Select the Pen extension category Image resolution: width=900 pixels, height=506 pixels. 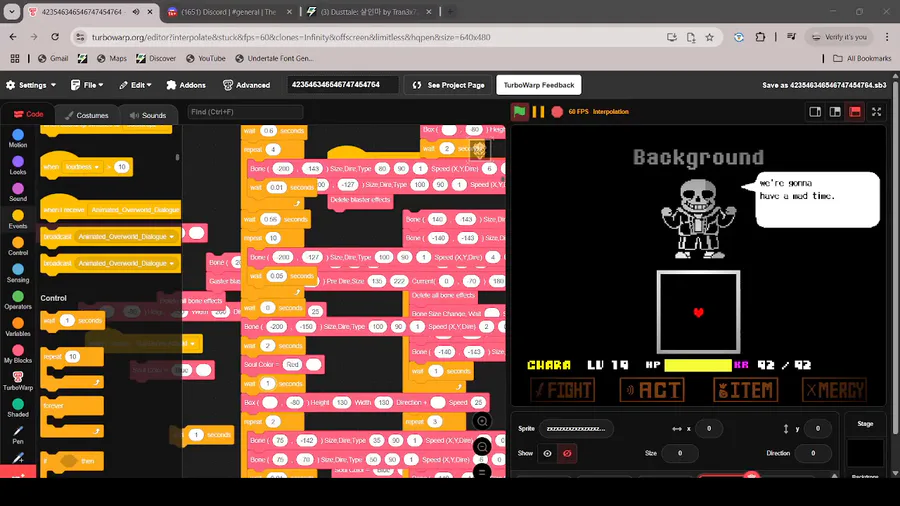[18, 435]
